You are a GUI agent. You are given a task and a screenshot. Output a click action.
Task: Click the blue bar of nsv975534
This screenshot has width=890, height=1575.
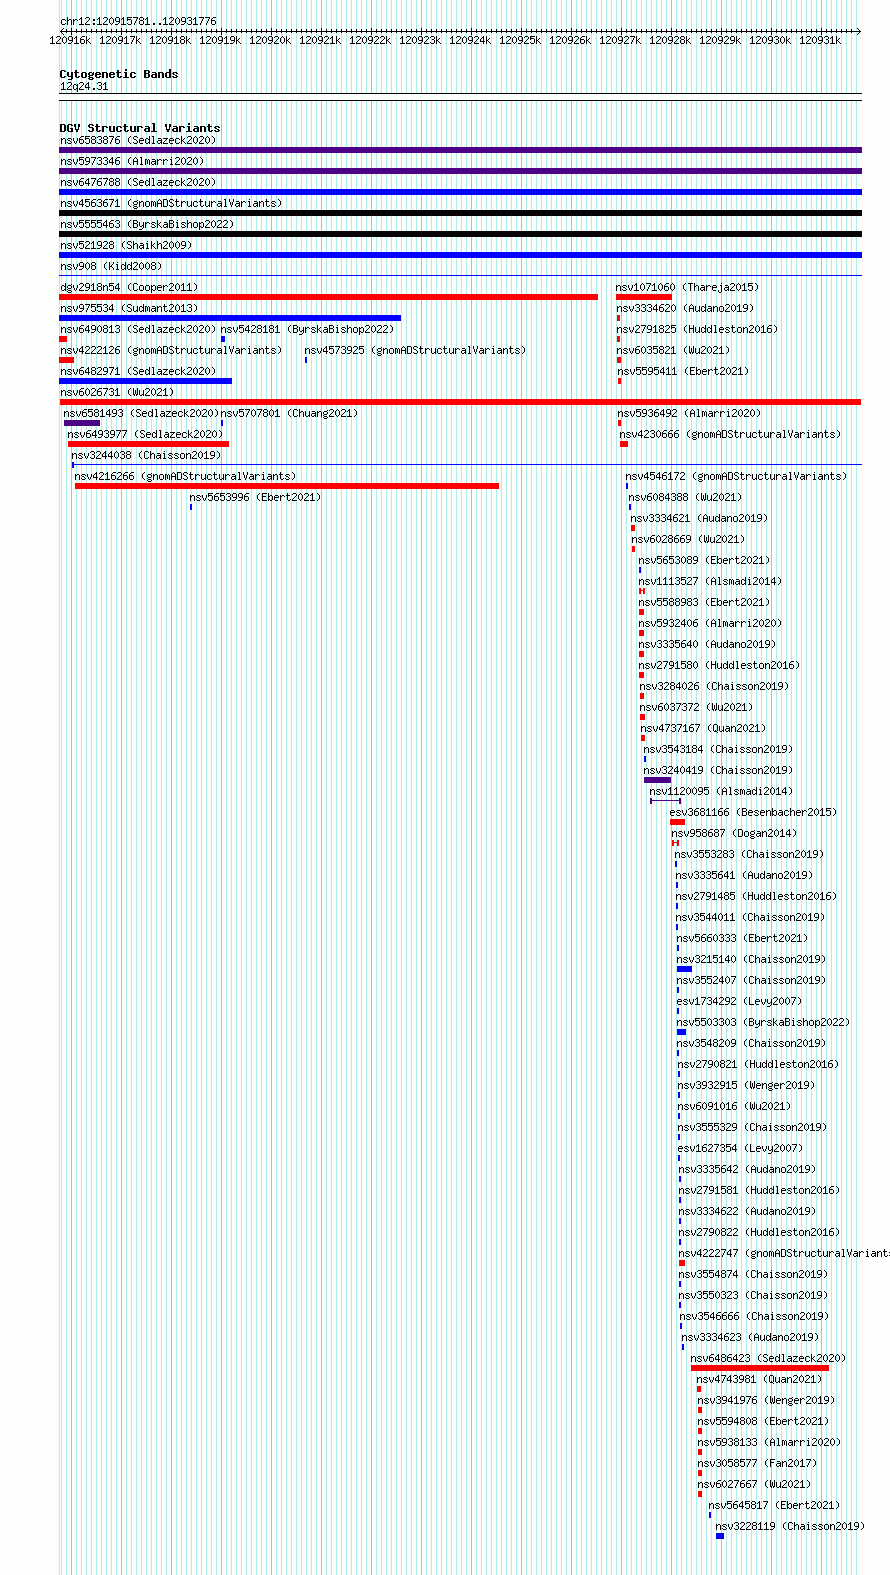click(x=230, y=318)
